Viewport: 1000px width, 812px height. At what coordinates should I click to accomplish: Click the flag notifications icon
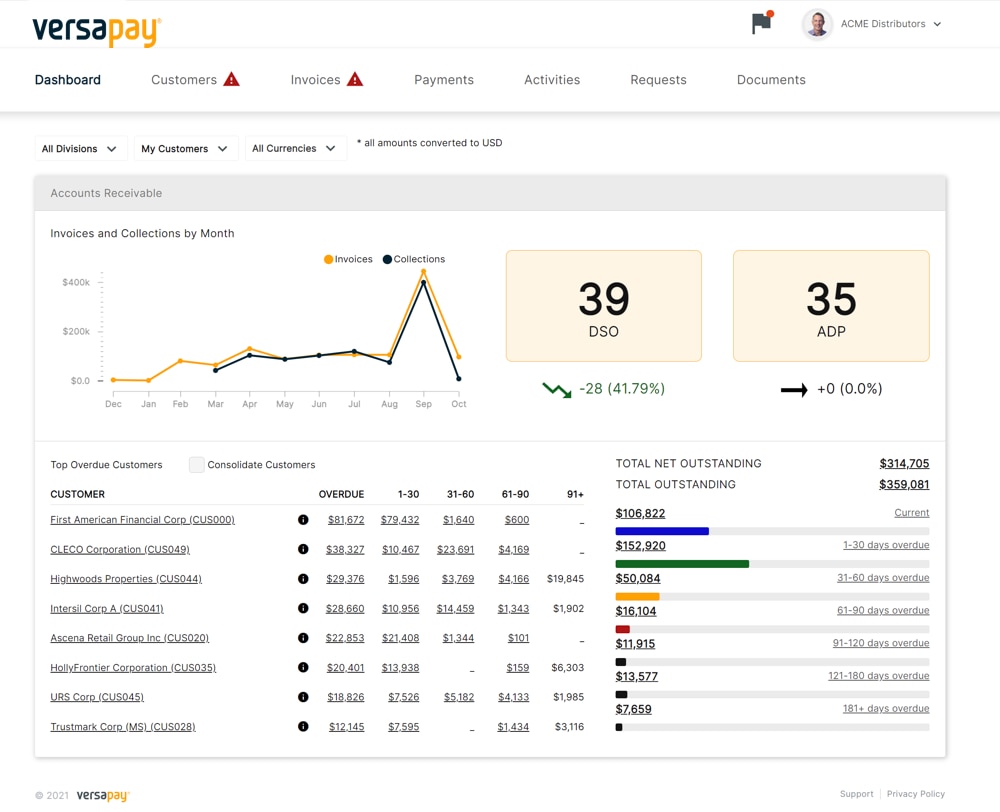click(x=761, y=23)
